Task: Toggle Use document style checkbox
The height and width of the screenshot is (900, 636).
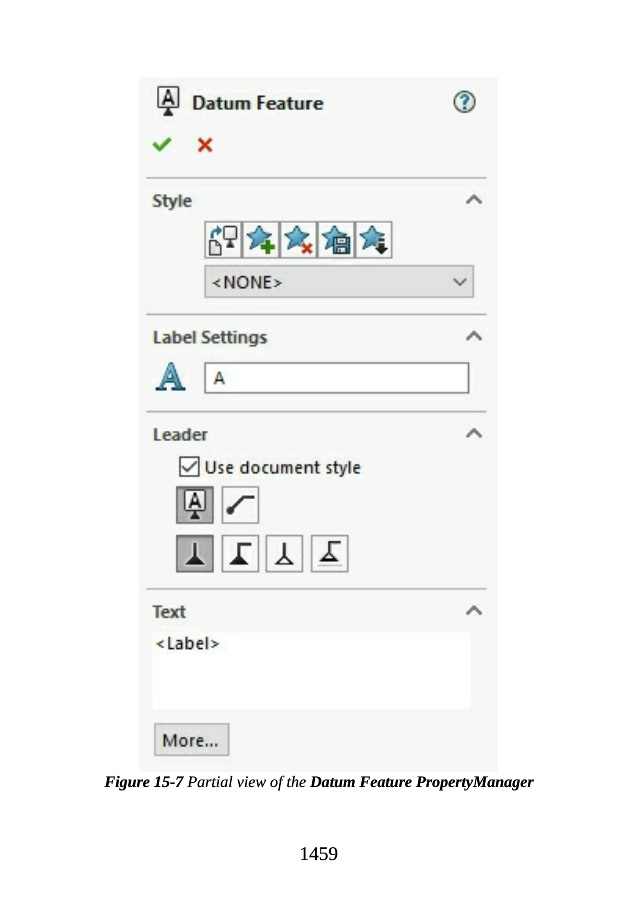Action: 188,467
